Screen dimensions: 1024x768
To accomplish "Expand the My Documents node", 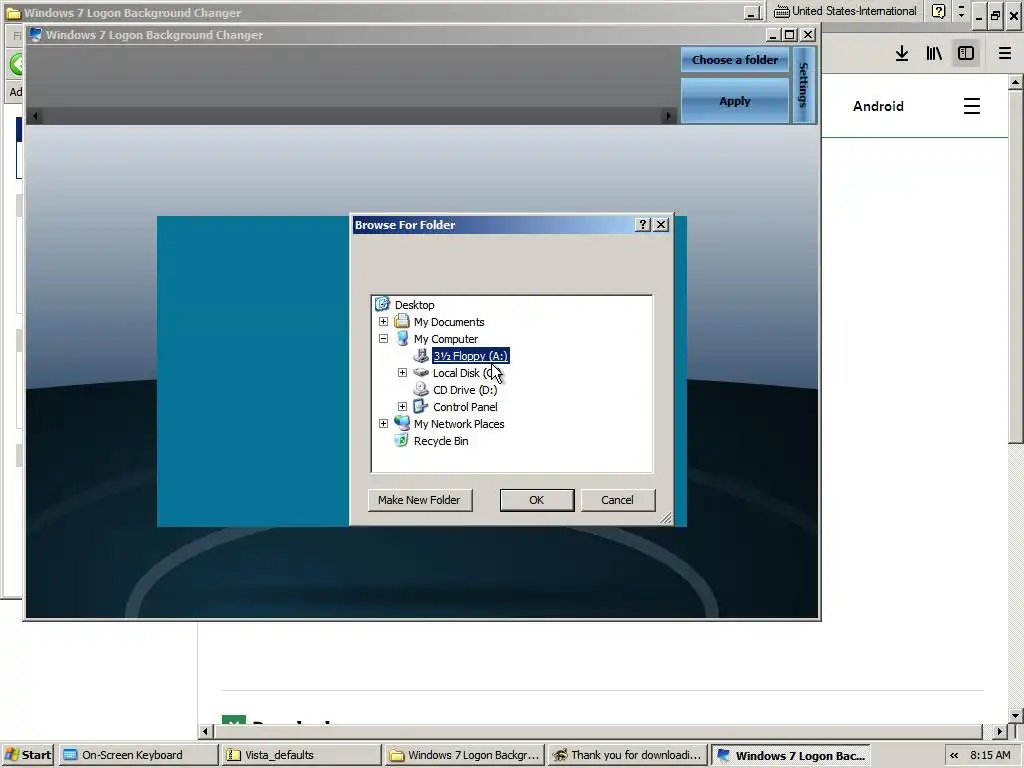I will click(383, 321).
